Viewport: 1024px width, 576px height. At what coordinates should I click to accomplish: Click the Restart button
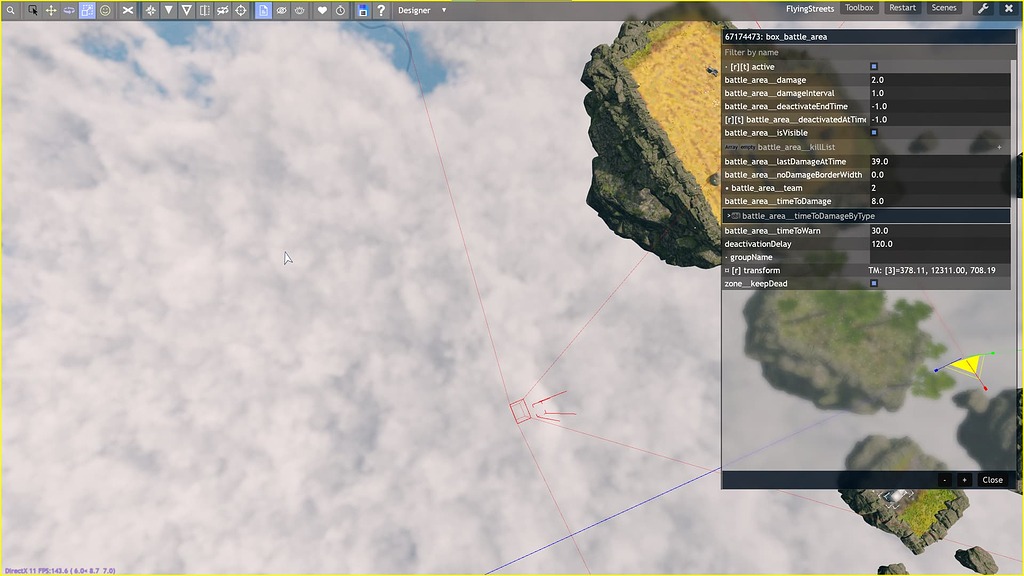click(901, 7)
